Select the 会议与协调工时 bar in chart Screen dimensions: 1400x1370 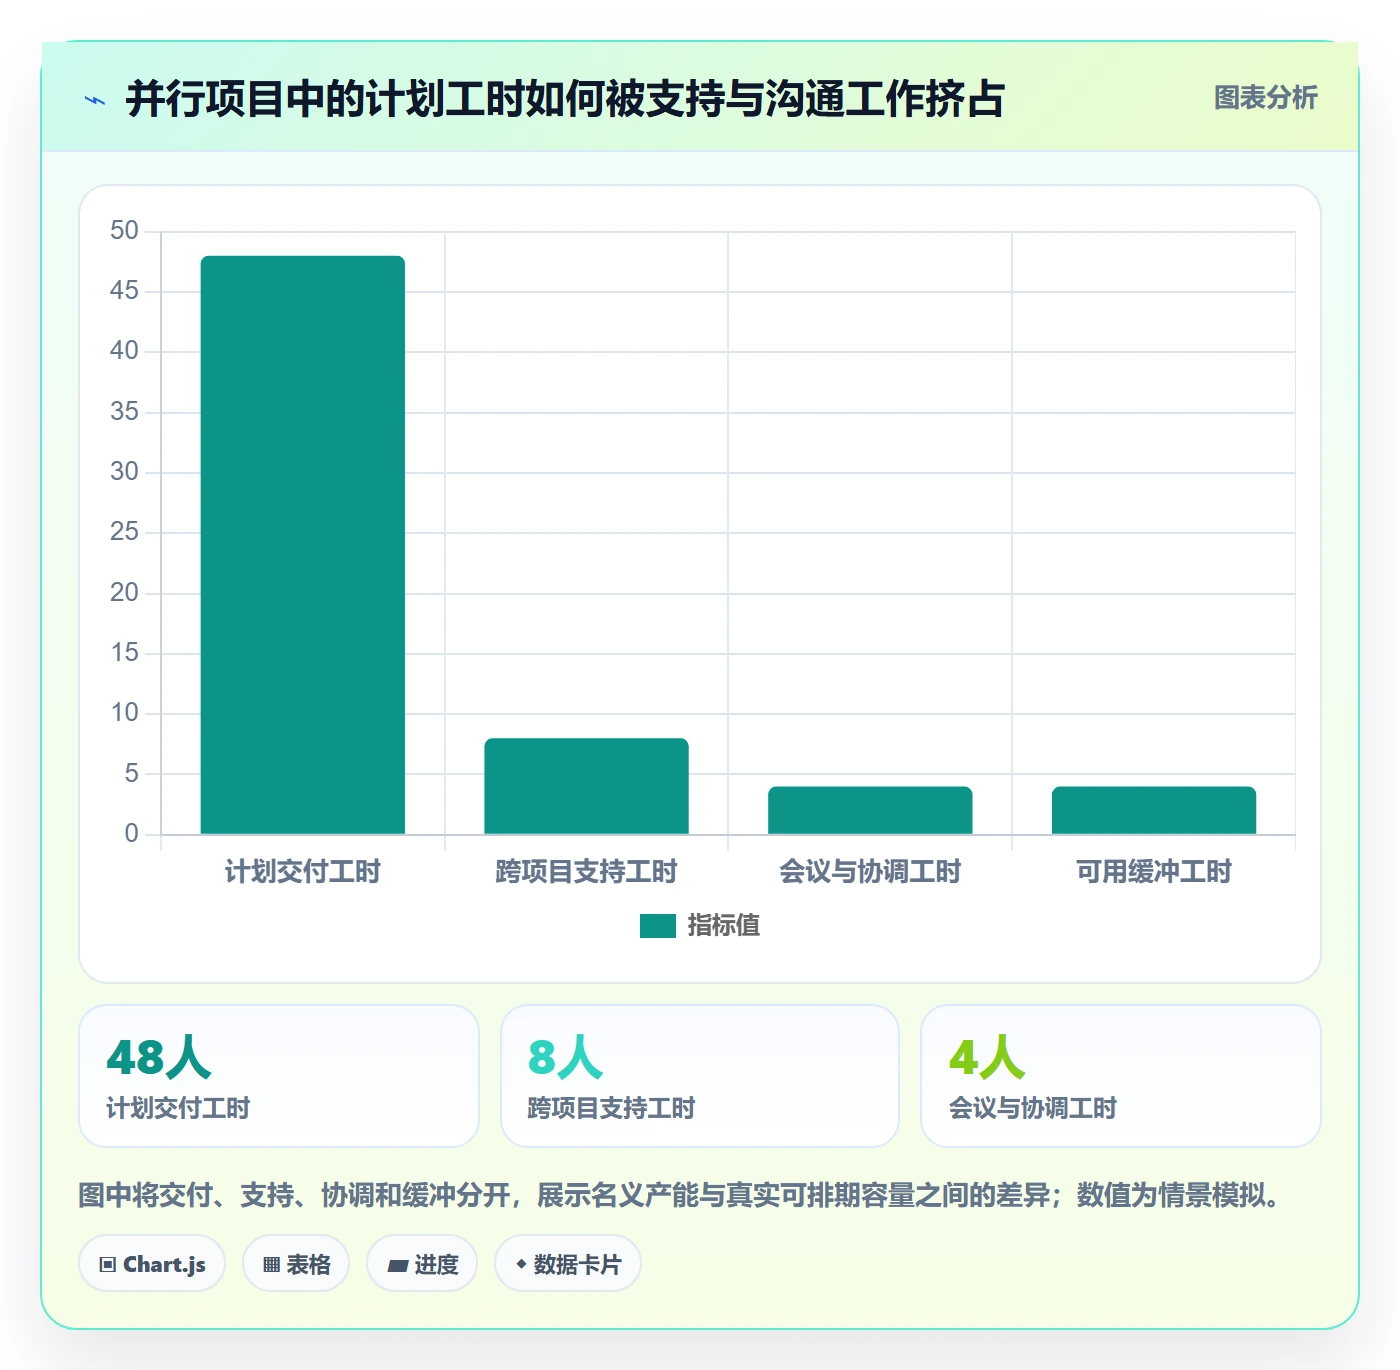[x=870, y=810]
